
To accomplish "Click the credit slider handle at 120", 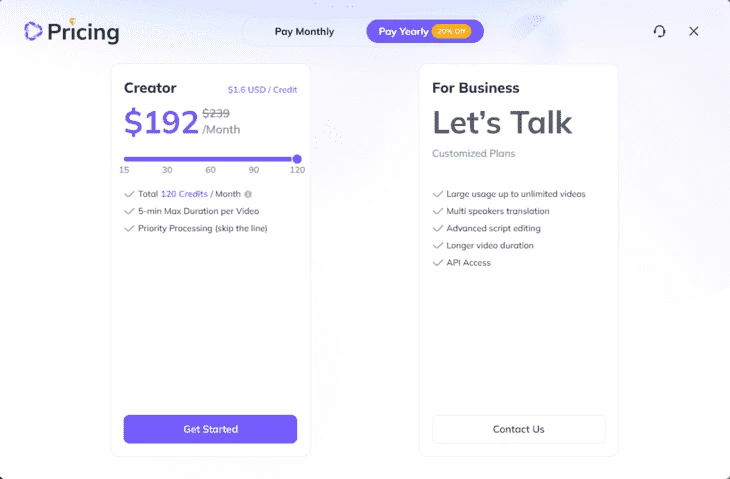I will 297,159.
